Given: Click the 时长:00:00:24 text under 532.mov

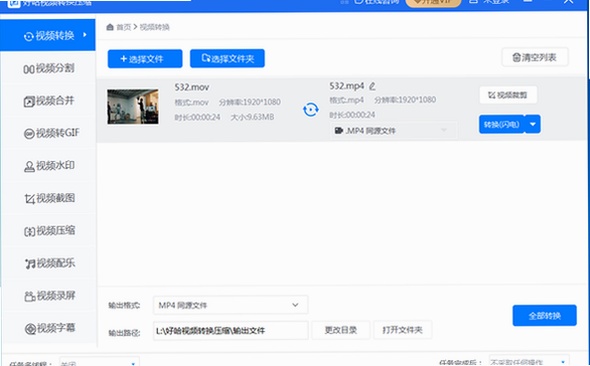Looking at the screenshot, I should pyautogui.click(x=197, y=117).
